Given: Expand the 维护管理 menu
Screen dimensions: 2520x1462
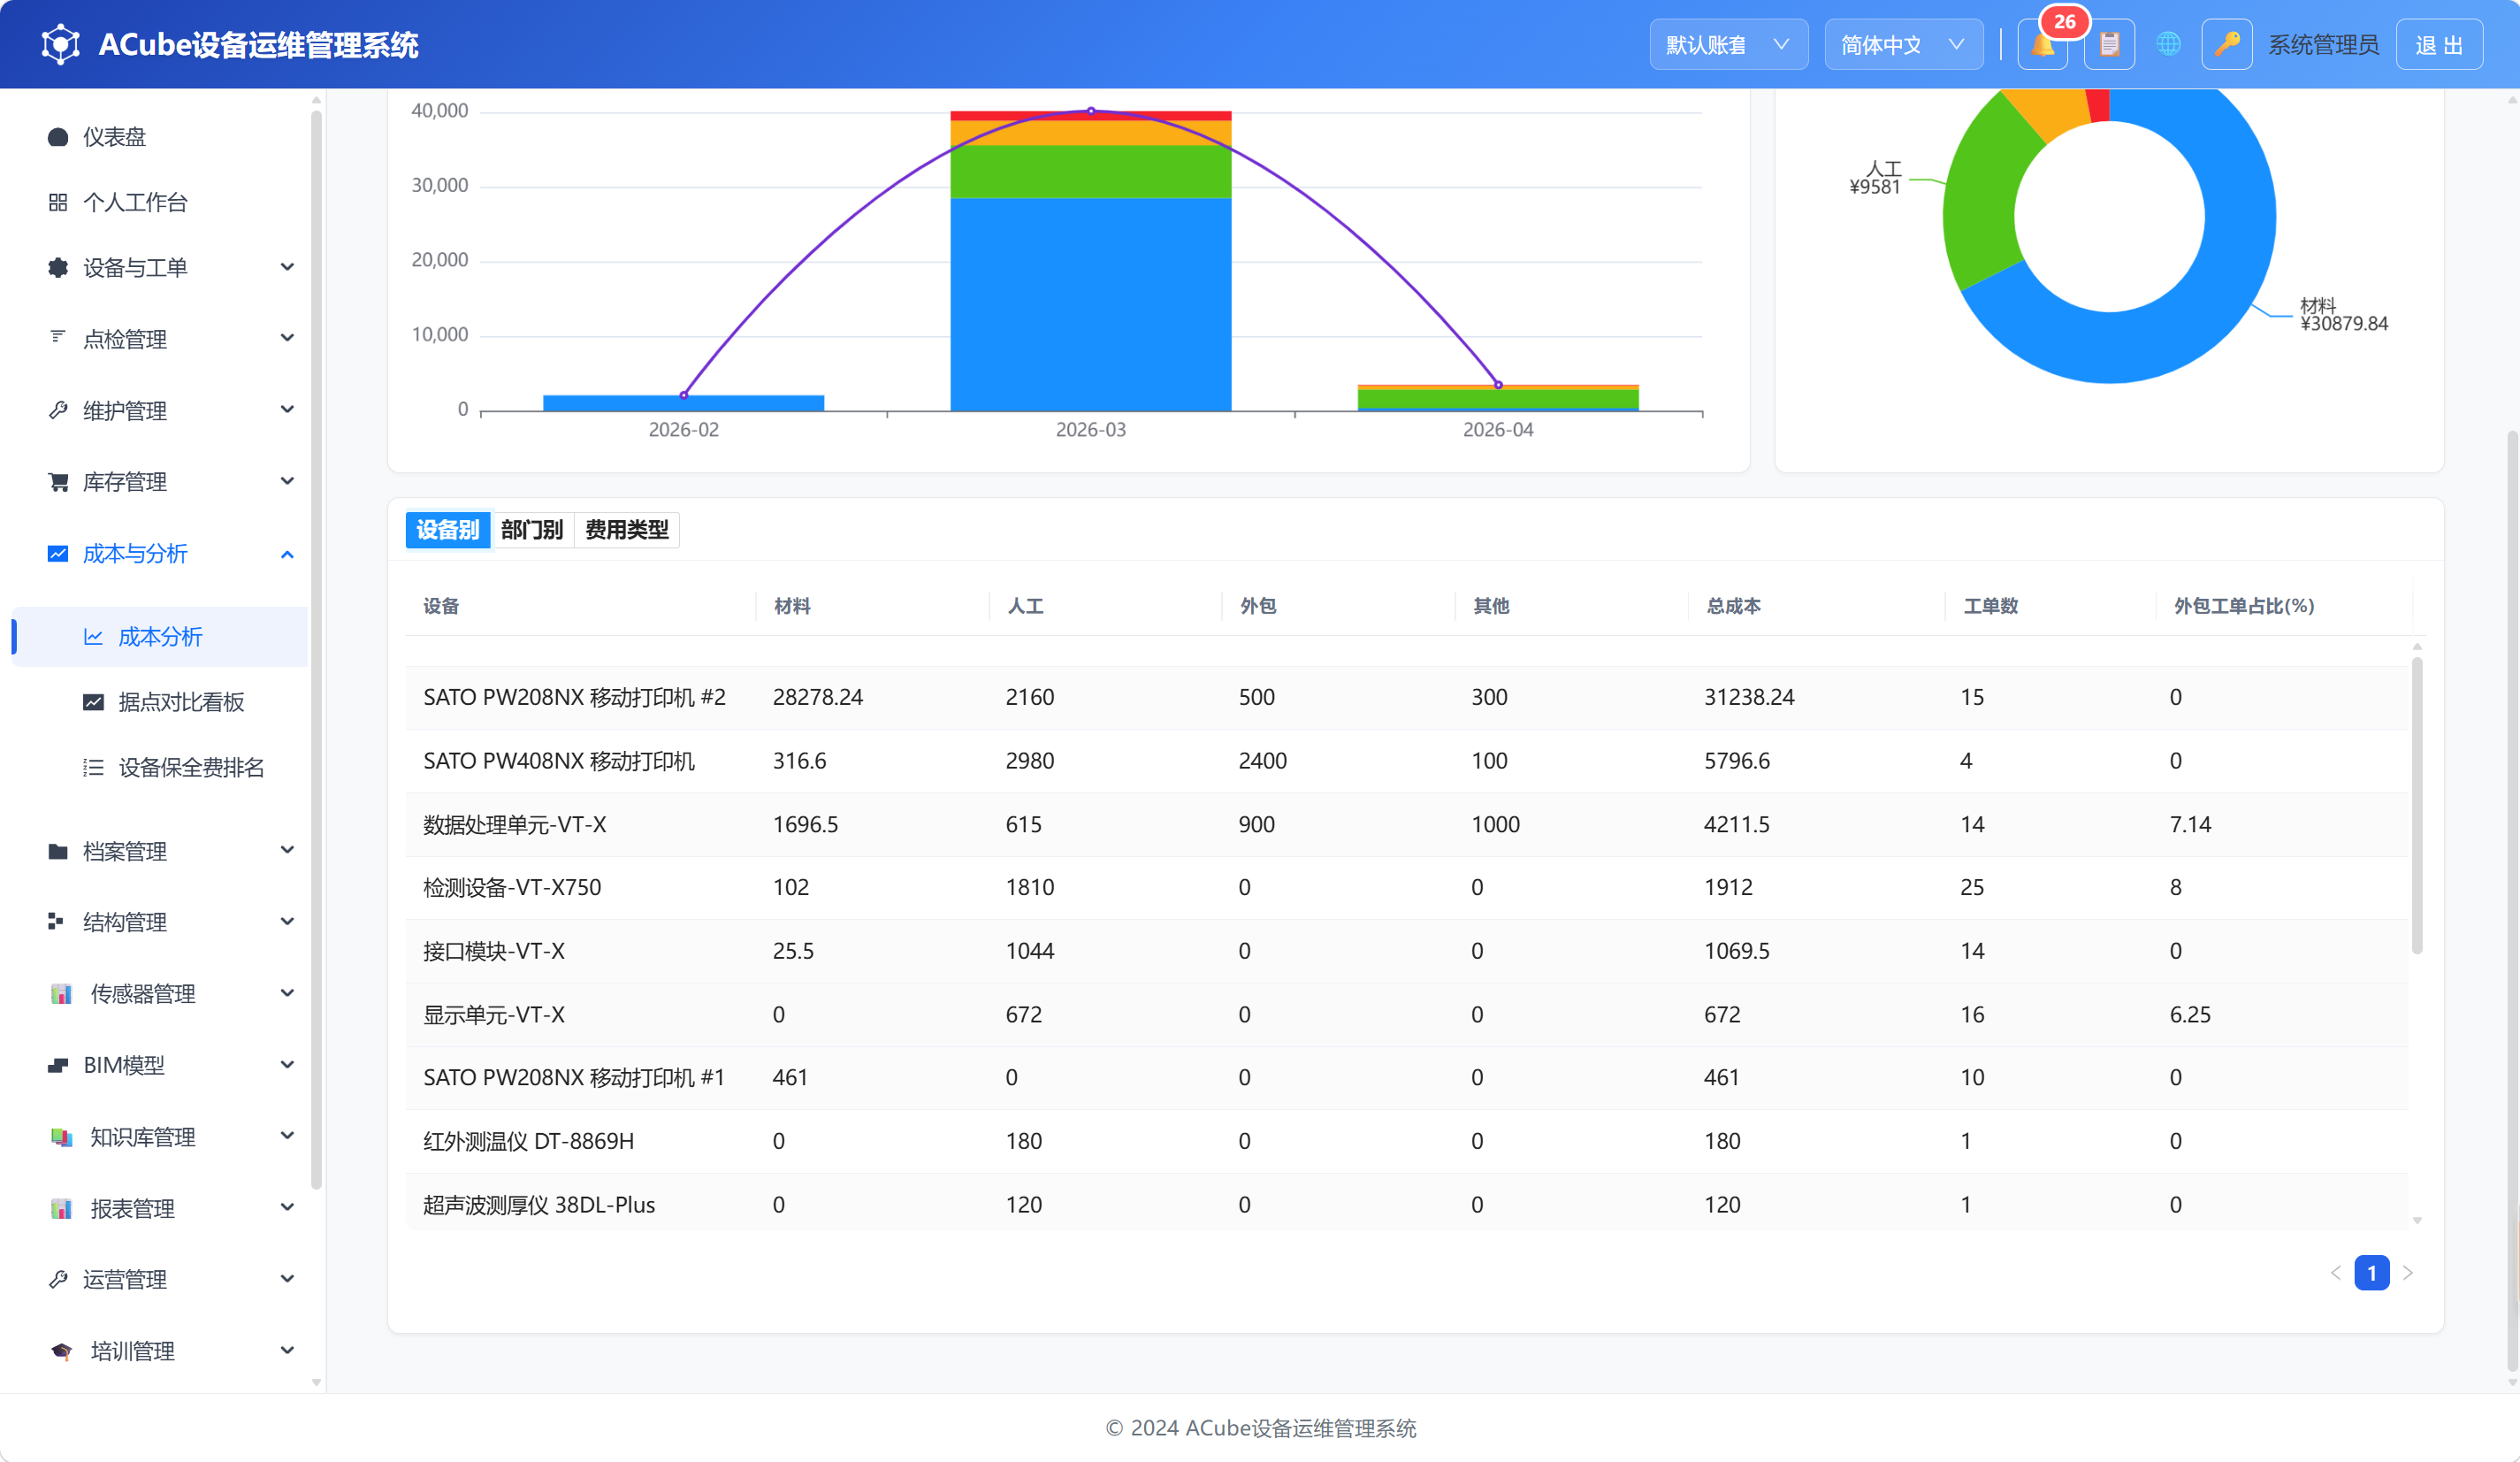Looking at the screenshot, I should pos(287,410).
